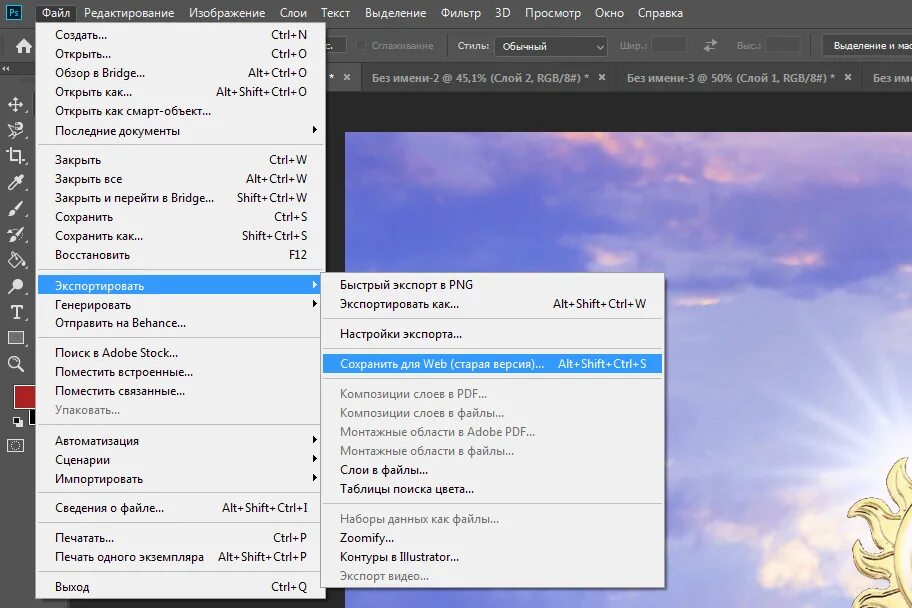Choose Закрыть все item
Viewport: 912px width, 608px height.
[x=181, y=179]
